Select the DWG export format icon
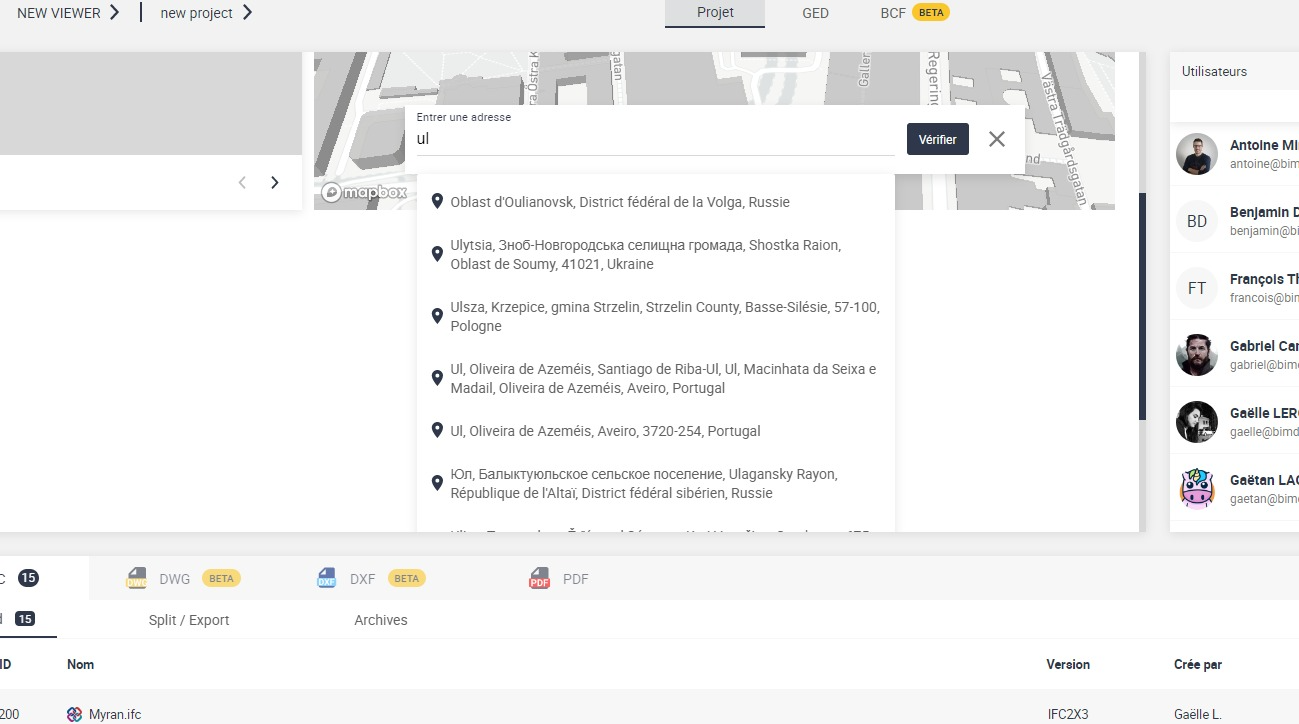 point(136,577)
